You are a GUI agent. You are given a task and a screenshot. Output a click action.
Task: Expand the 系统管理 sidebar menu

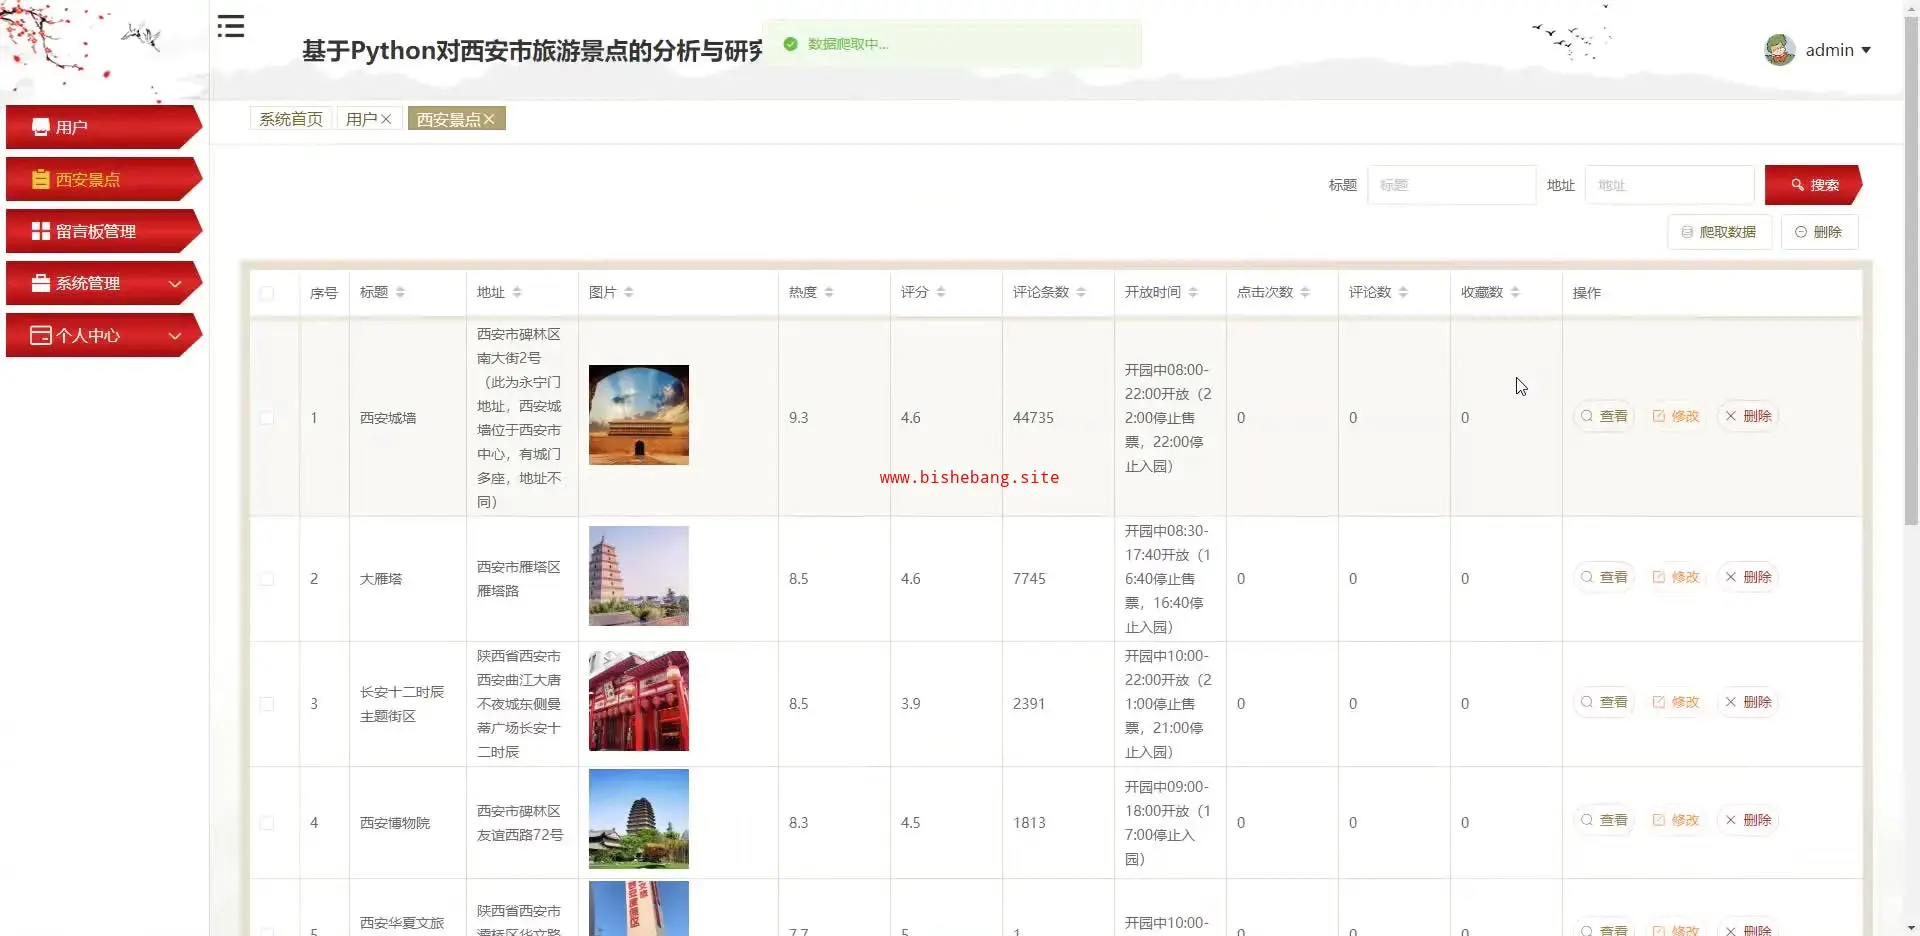tap(103, 283)
